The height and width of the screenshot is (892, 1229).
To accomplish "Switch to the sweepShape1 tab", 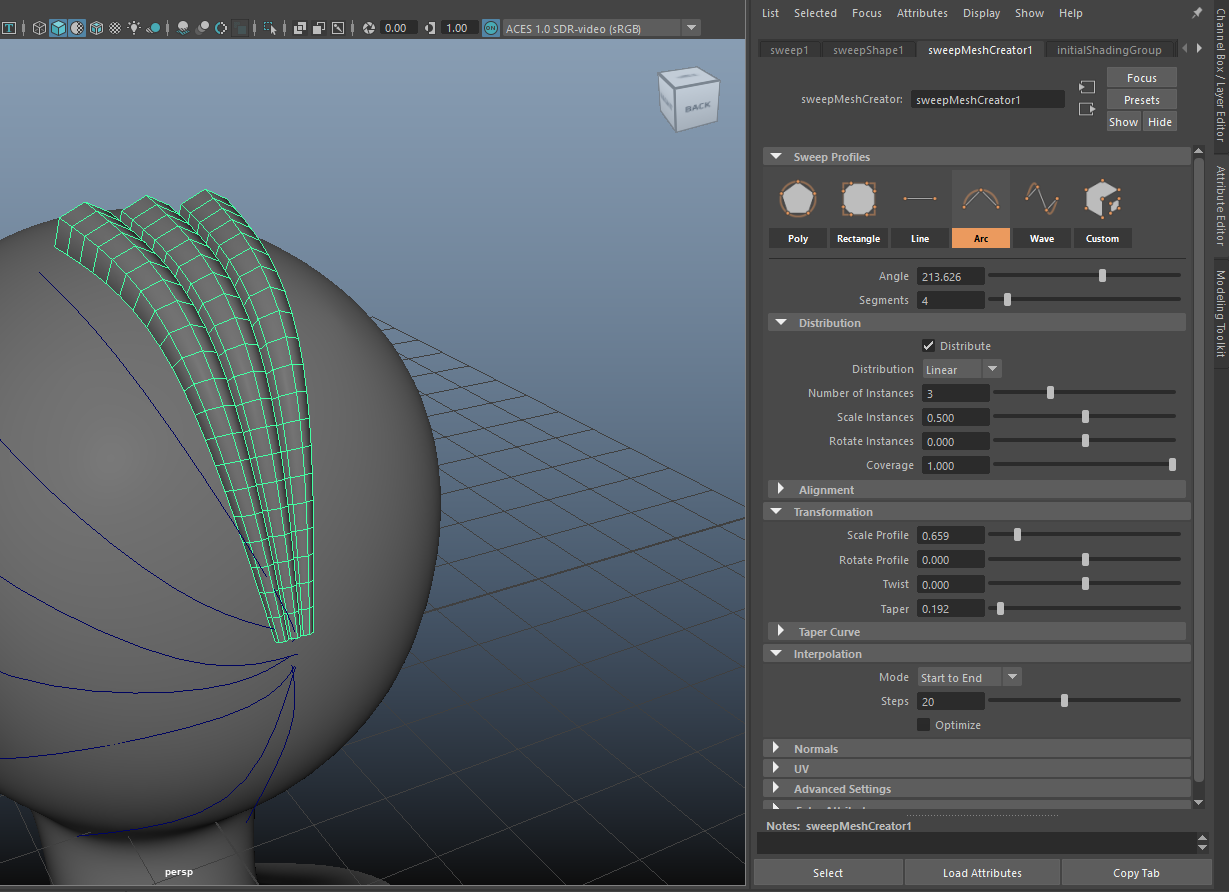I will [867, 49].
